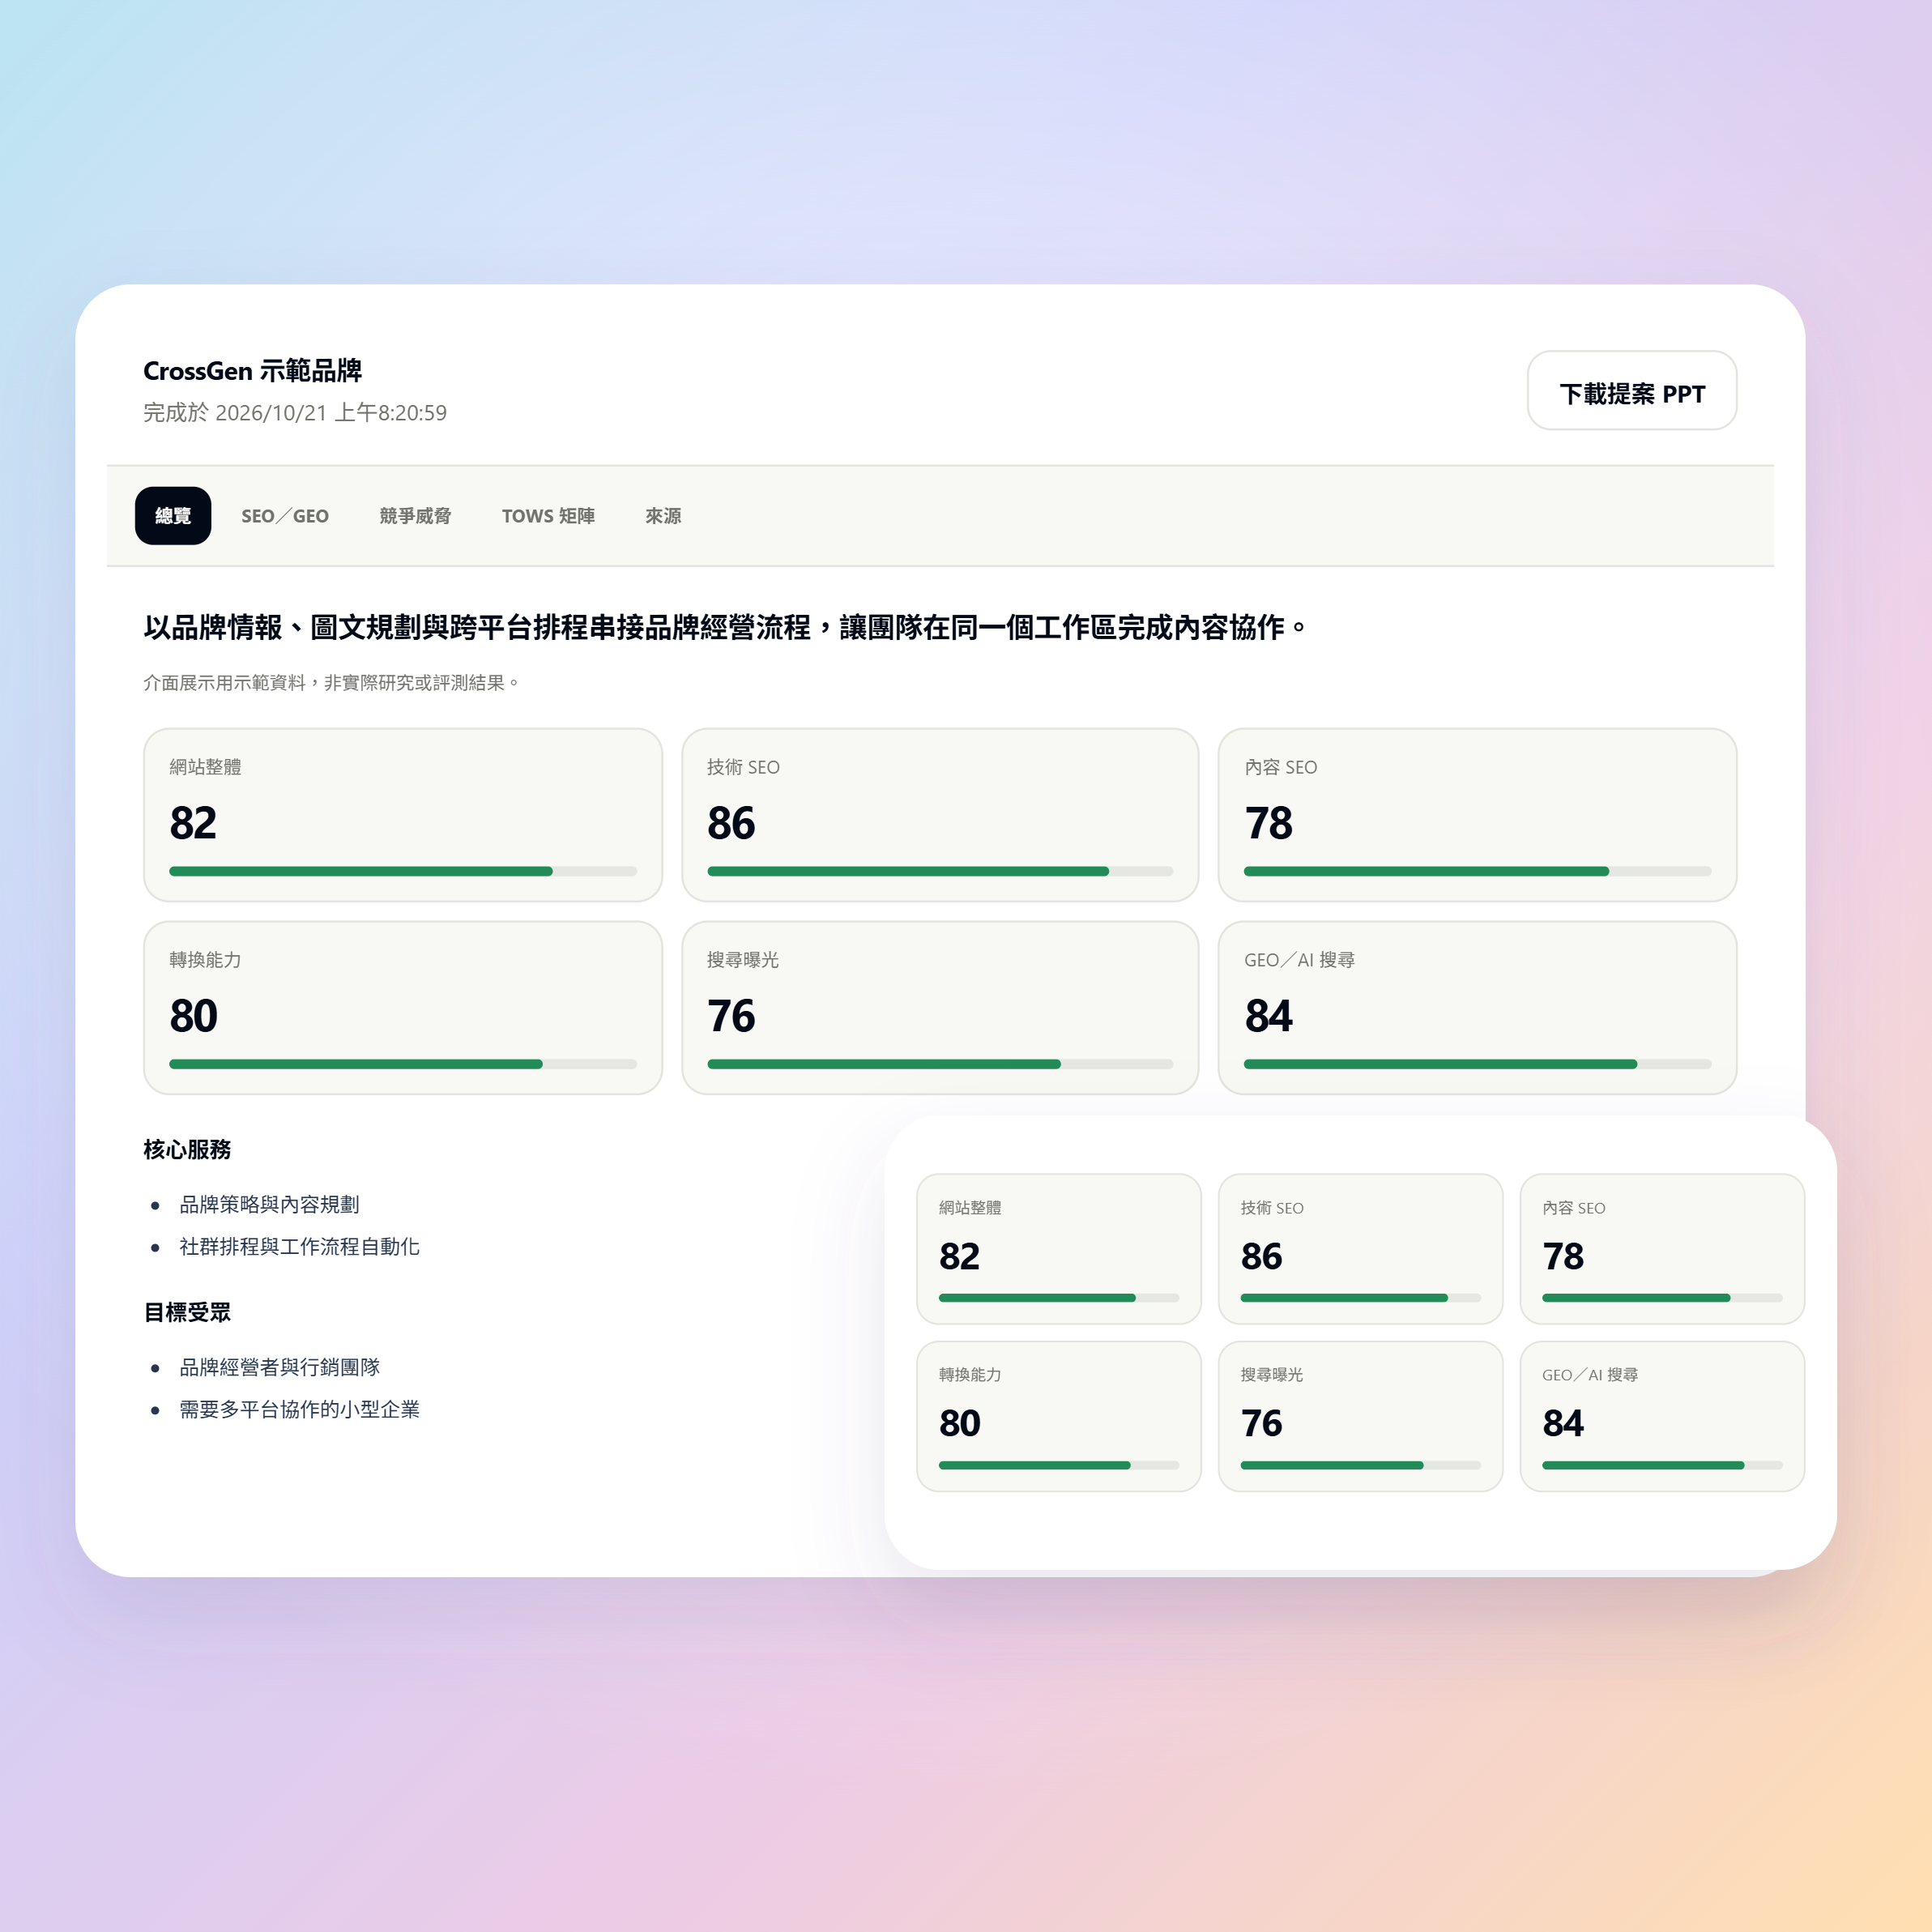Click the score 76 in floating overlay card
This screenshot has height=1932, width=1932.
pyautogui.click(x=1262, y=1423)
